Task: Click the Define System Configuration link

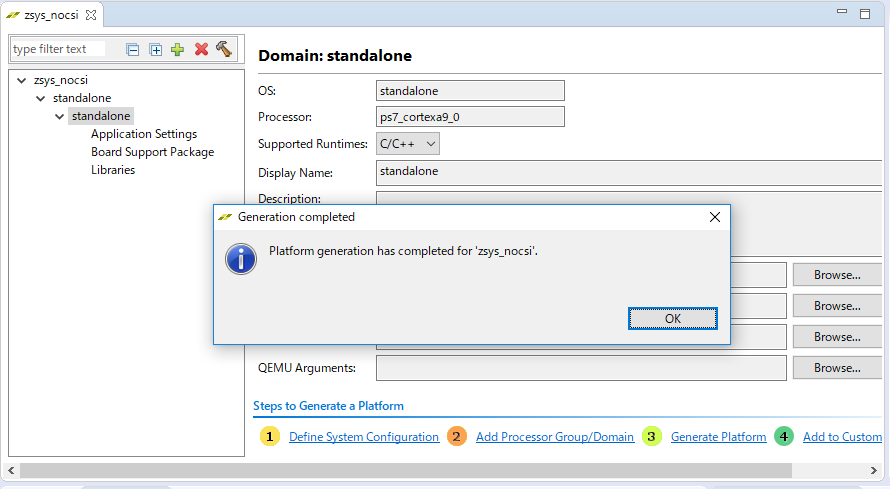Action: point(364,437)
